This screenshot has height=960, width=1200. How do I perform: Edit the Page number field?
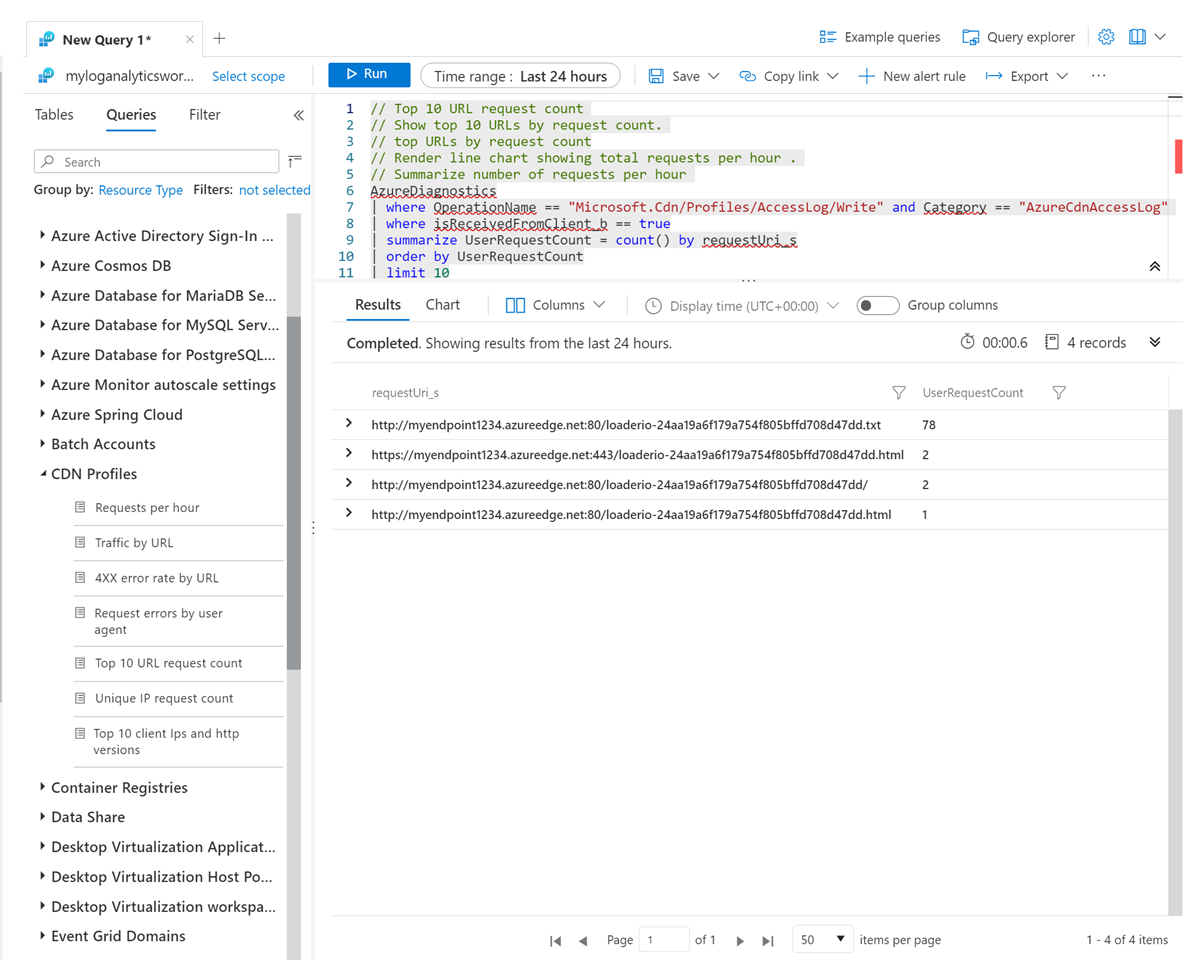(x=664, y=940)
